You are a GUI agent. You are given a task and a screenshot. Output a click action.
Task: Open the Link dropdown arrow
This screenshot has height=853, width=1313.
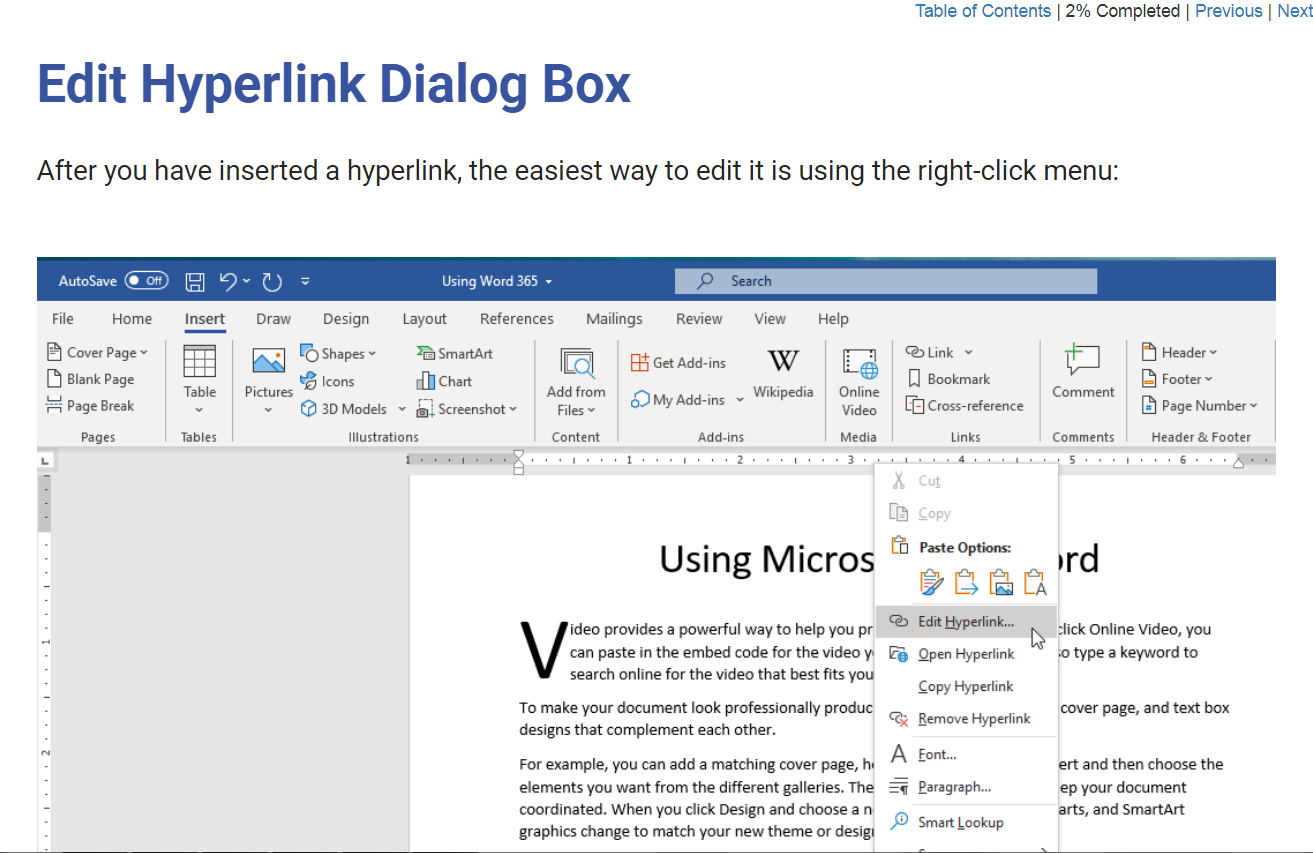[968, 352]
